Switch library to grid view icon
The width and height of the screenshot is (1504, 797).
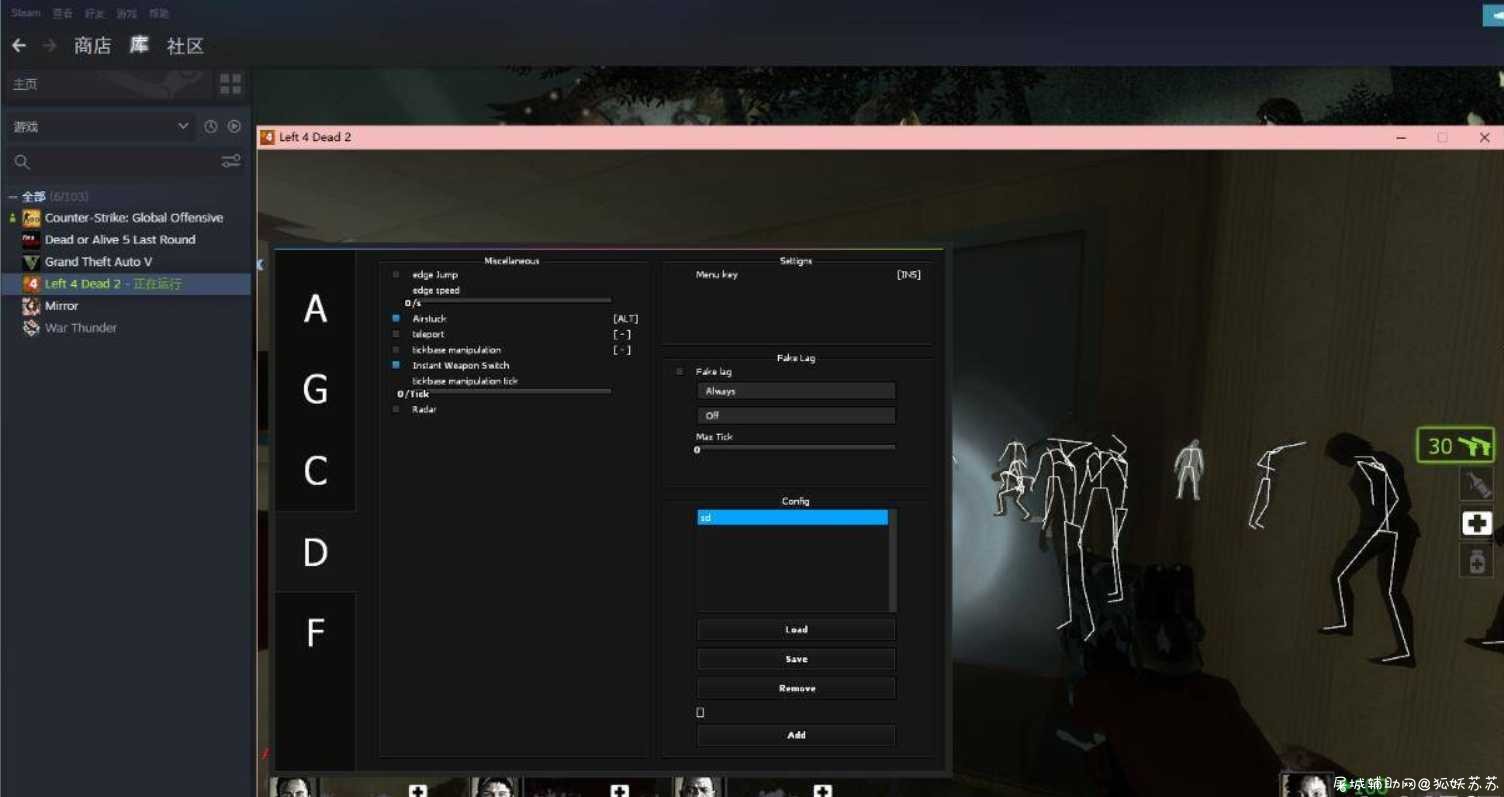tap(230, 84)
